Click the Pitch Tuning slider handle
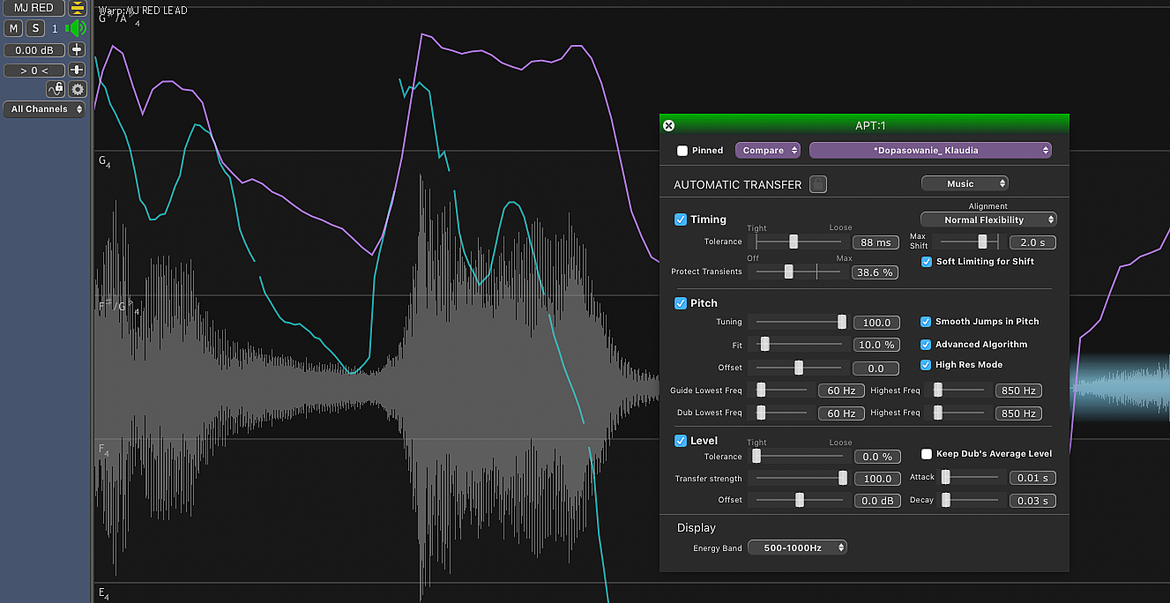The width and height of the screenshot is (1170, 603). point(842,322)
